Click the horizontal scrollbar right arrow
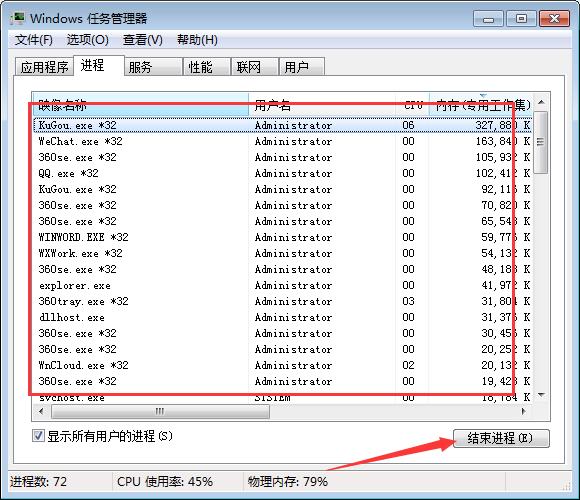 pyautogui.click(x=523, y=411)
